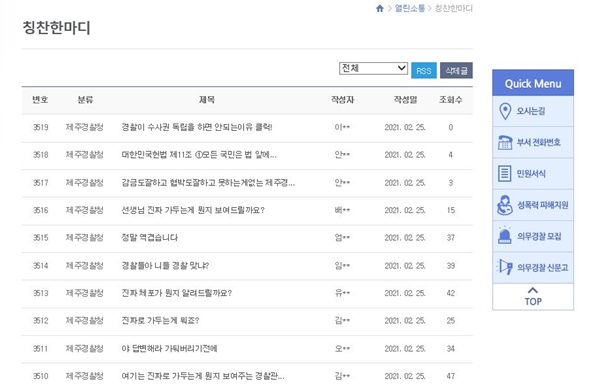Open post 경찰들아 니들 경찰 맞냐?
Screen dimensions: 600x384
165,265
